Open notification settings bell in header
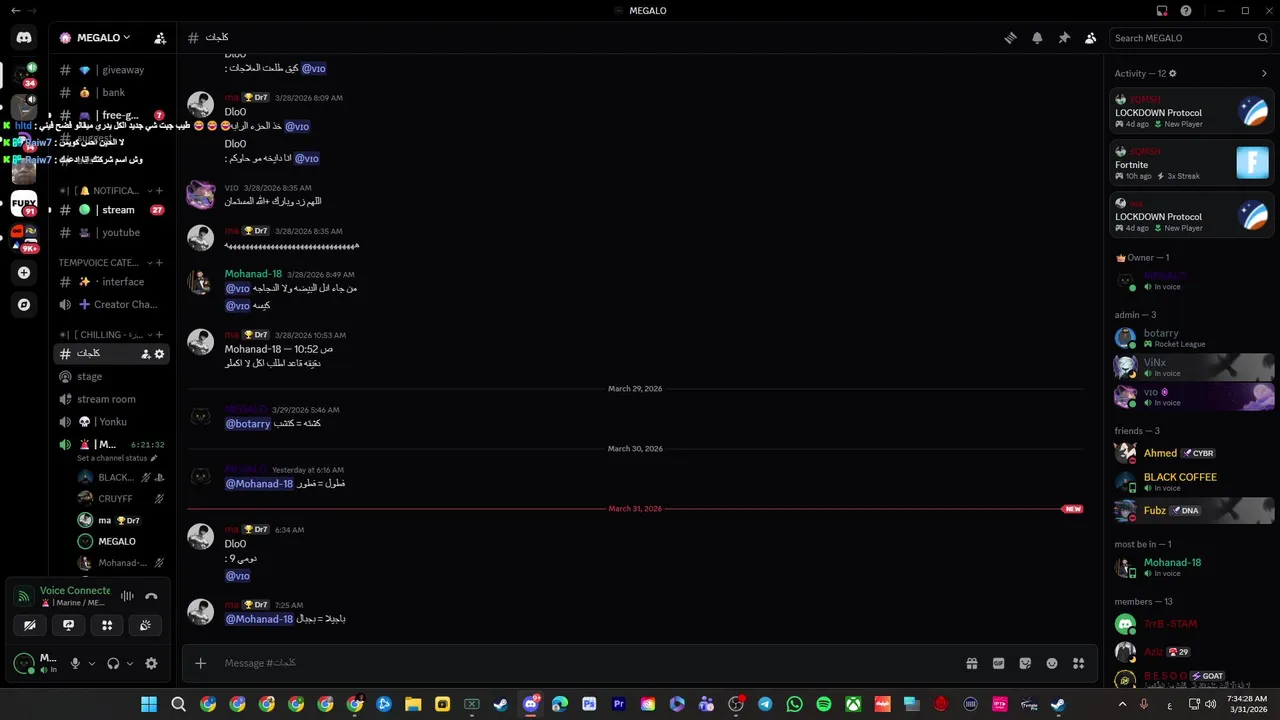 coord(1037,38)
